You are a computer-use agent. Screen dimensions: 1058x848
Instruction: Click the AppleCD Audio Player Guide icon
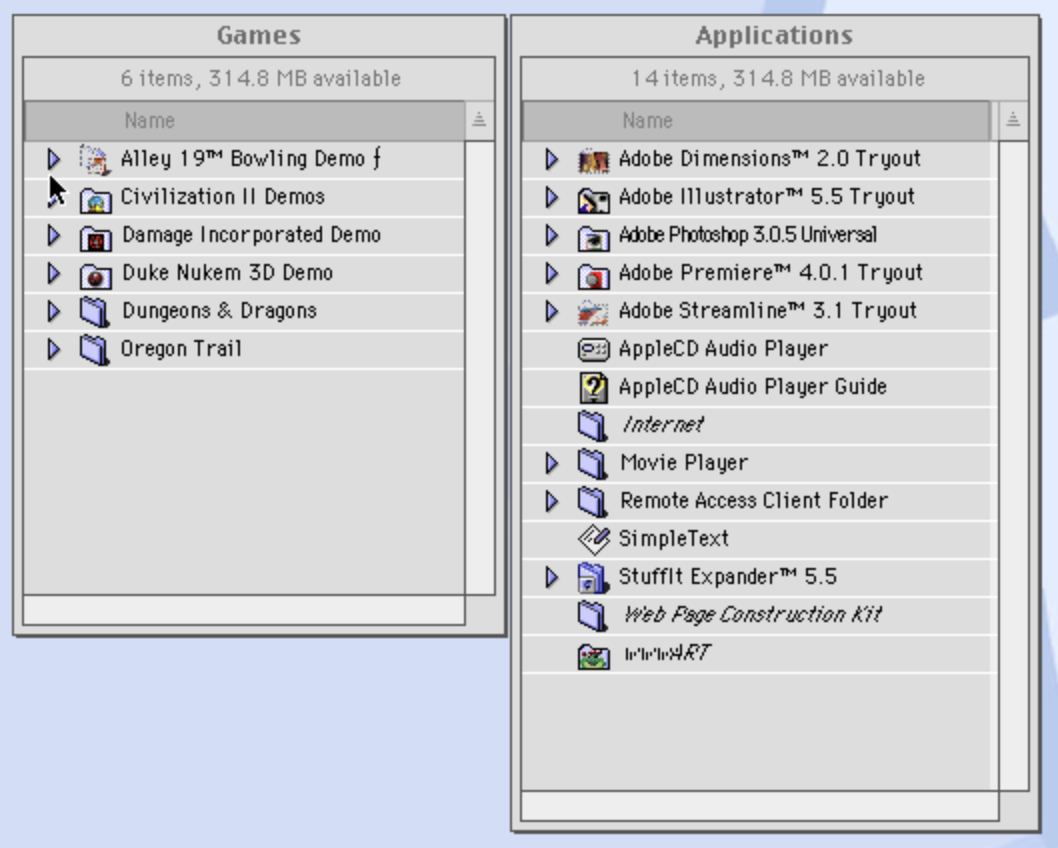(x=594, y=387)
